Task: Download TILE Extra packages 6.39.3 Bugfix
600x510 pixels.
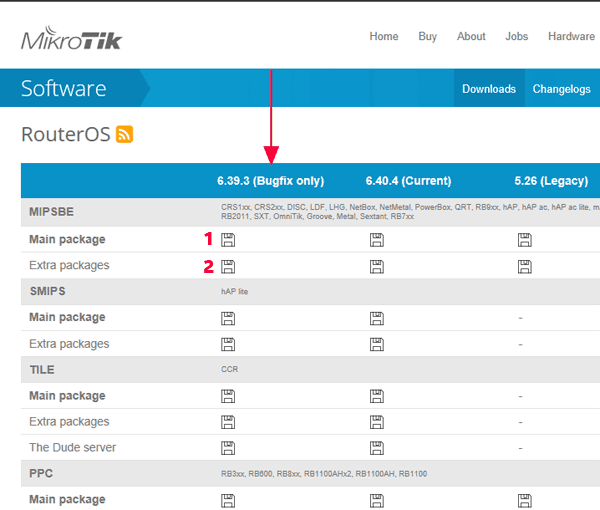Action: click(x=228, y=422)
